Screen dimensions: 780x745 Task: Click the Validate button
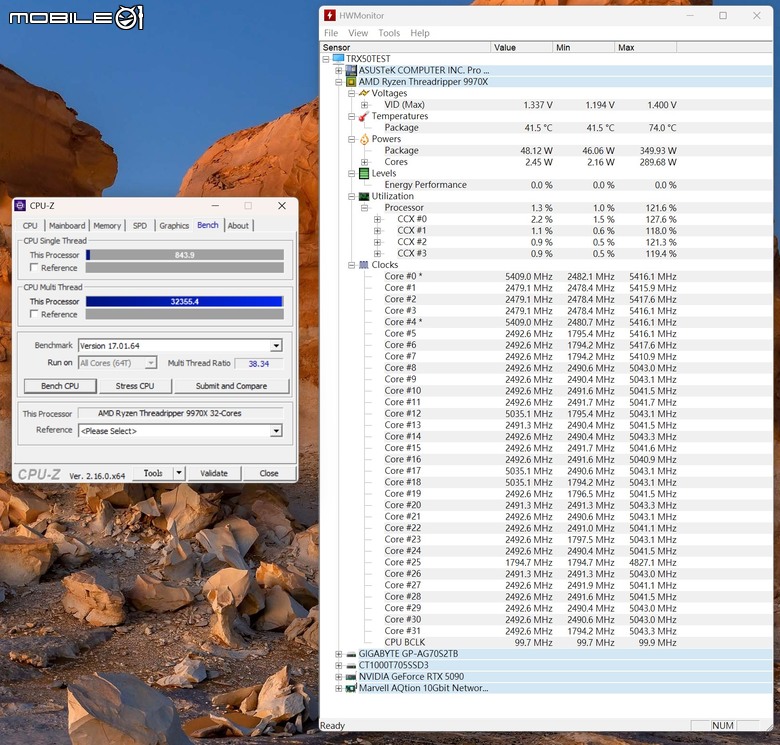pos(214,473)
